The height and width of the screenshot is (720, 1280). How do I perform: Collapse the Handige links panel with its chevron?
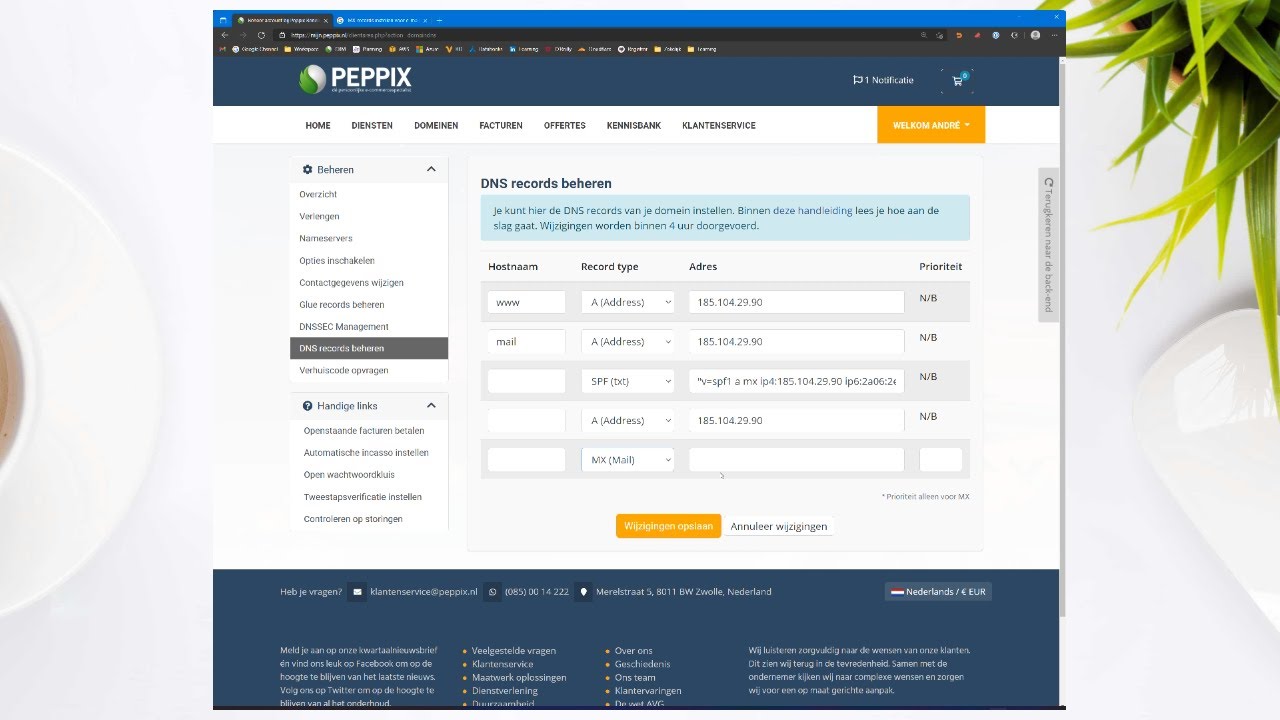pos(431,406)
